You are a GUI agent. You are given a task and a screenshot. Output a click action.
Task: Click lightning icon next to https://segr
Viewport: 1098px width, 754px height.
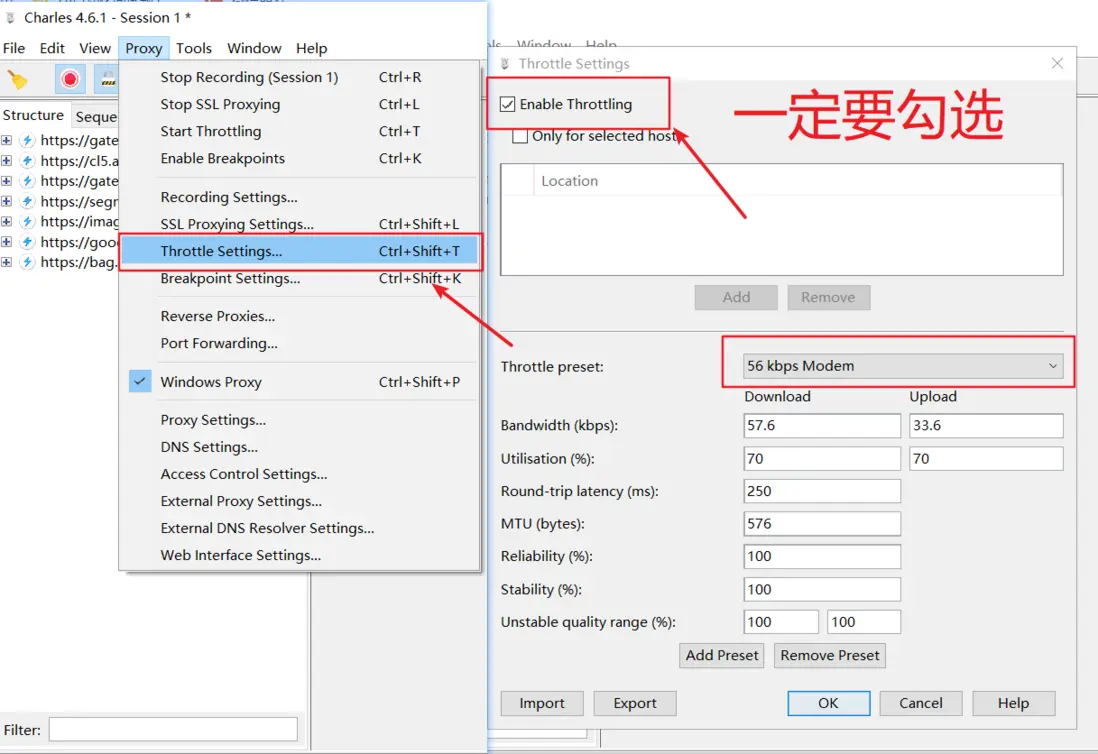27,202
